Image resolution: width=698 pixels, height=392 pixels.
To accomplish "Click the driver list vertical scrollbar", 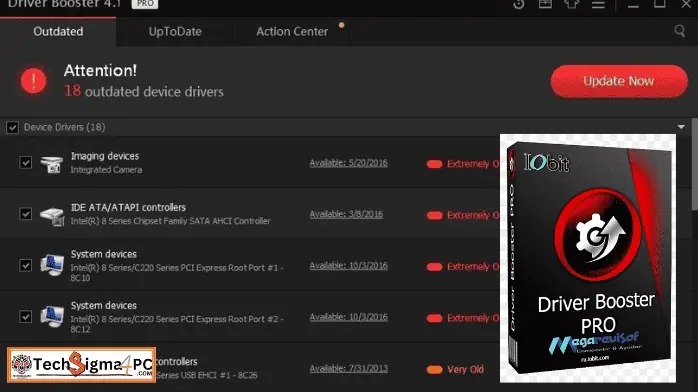I will (694, 164).
